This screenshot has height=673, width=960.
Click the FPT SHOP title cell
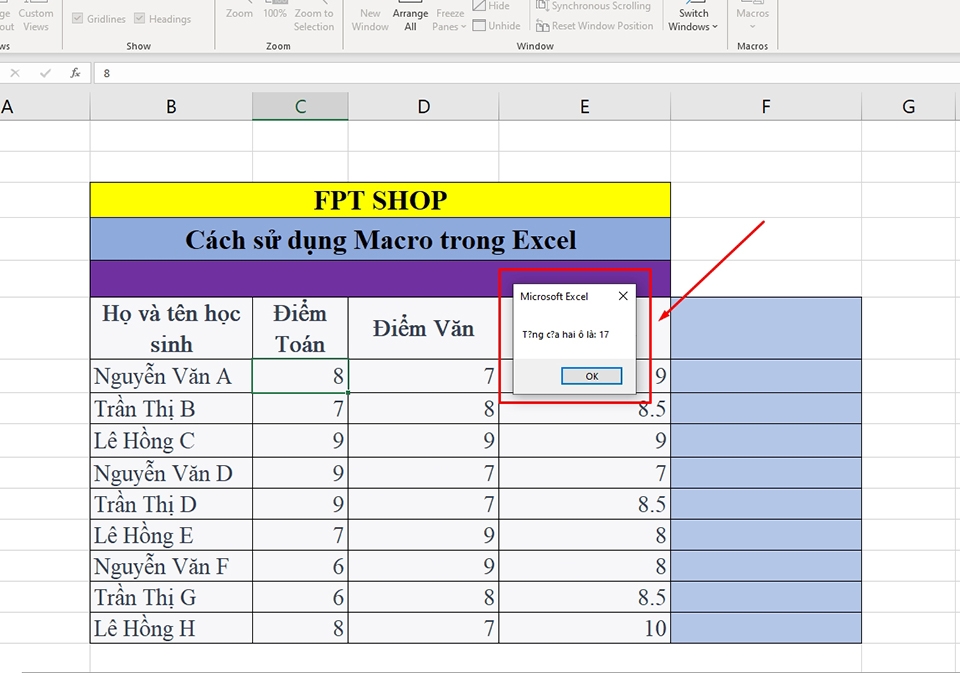point(380,200)
